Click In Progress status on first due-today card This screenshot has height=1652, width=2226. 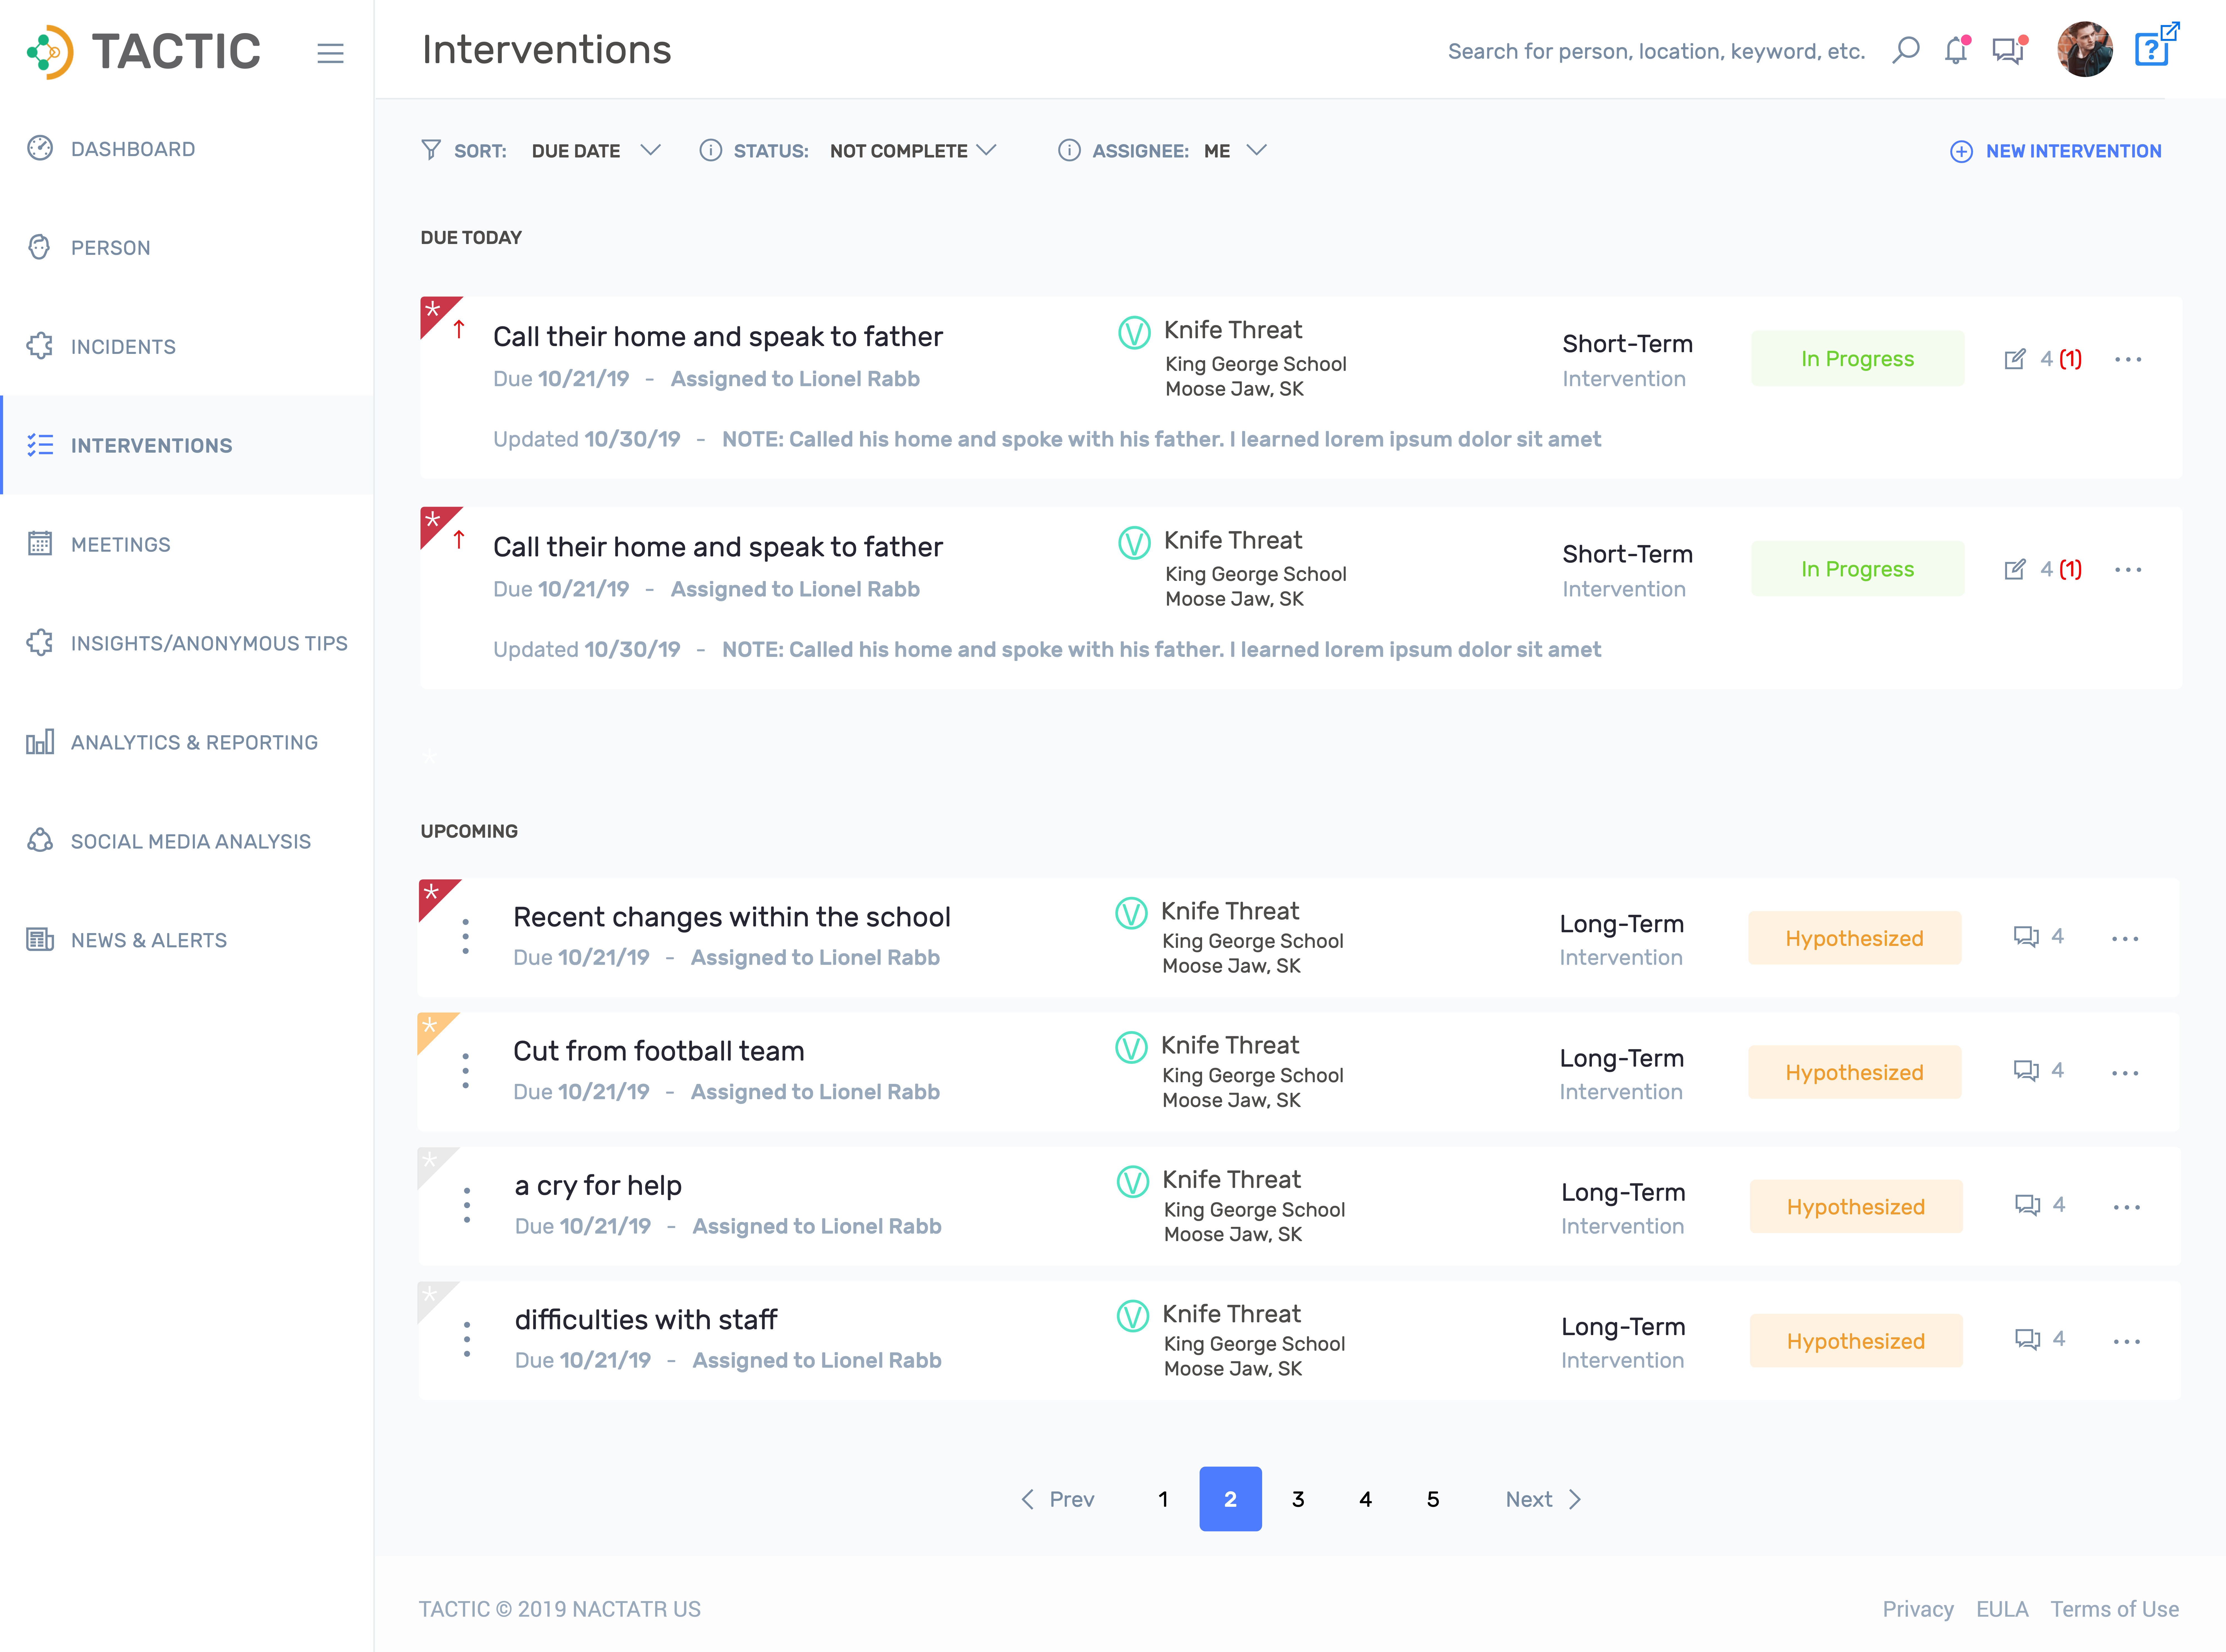(x=1857, y=358)
